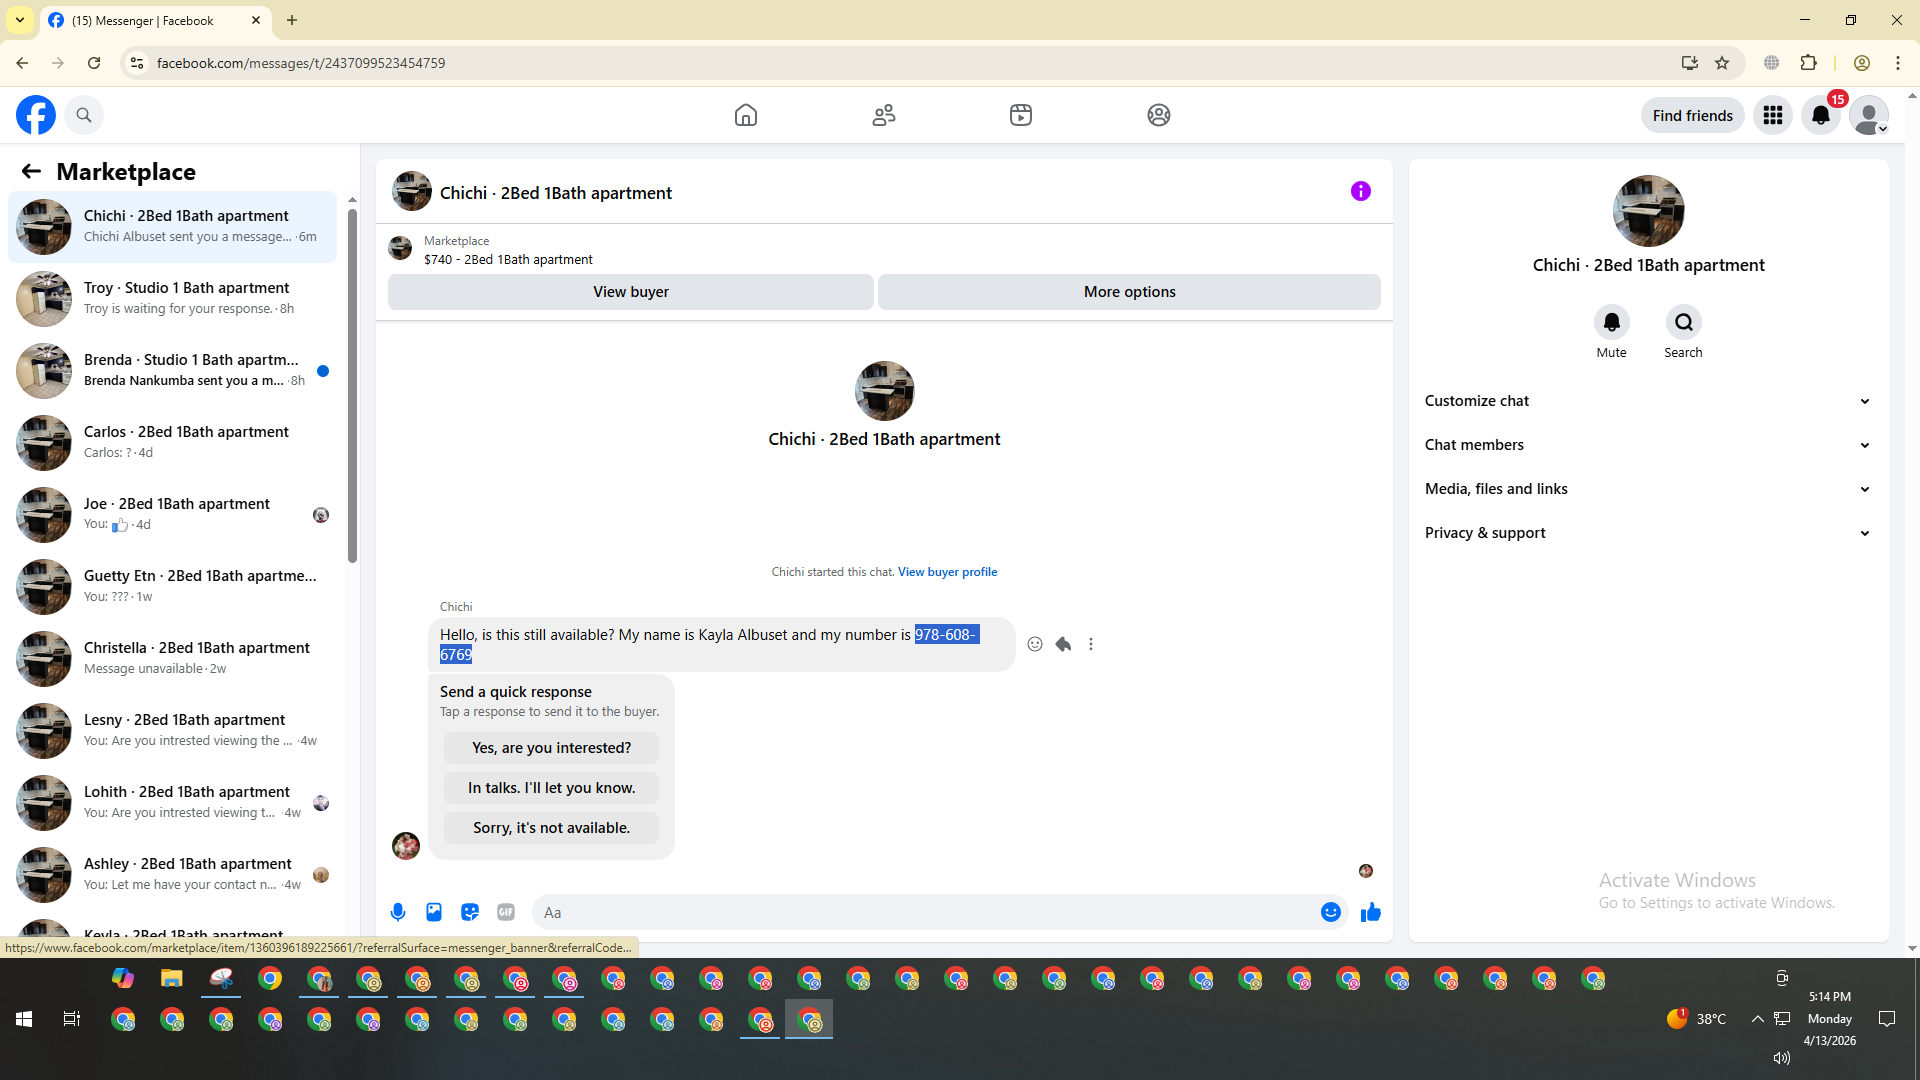Open the Facebook search icon
Image resolution: width=1920 pixels, height=1080 pixels.
click(x=84, y=115)
